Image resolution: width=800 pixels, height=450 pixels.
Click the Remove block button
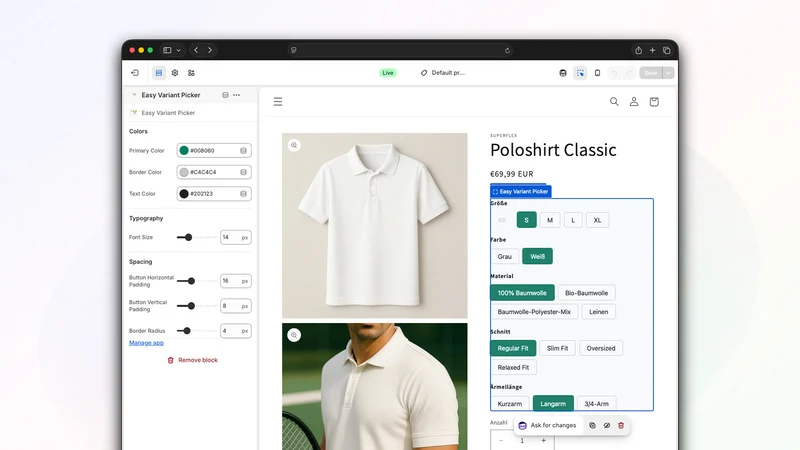coord(192,360)
